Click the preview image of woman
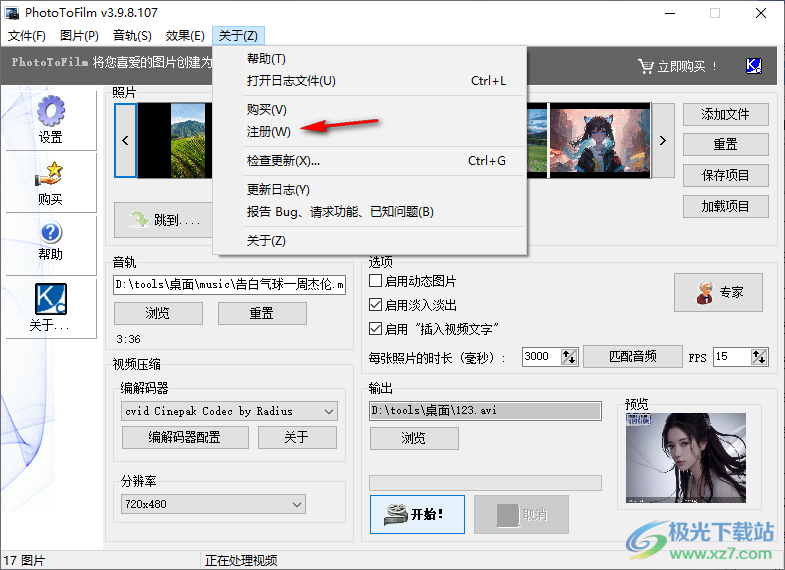This screenshot has height=570, width=785. (x=686, y=458)
